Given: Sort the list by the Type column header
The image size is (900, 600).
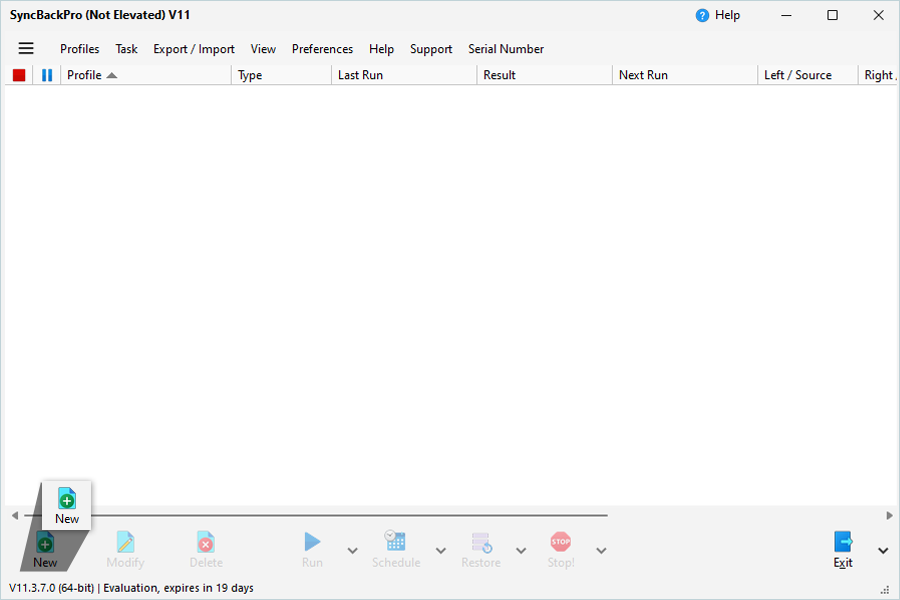Looking at the screenshot, I should [x=281, y=75].
